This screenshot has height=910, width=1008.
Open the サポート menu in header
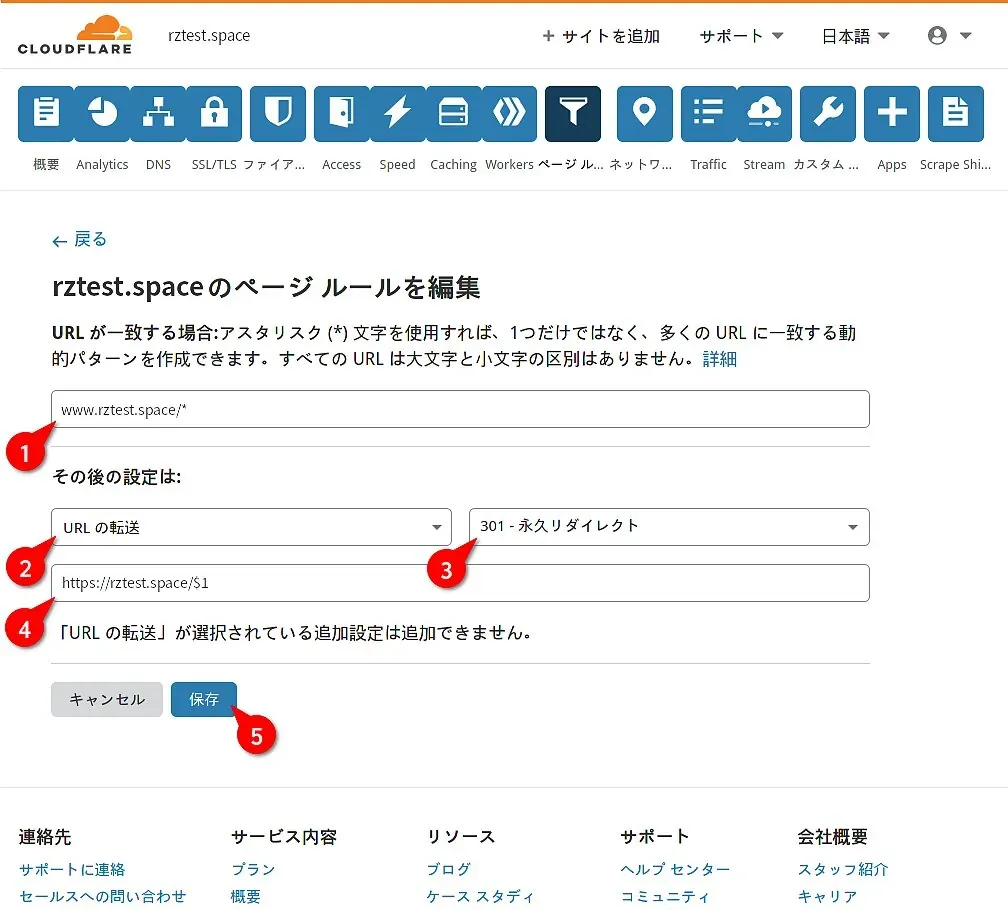(741, 36)
